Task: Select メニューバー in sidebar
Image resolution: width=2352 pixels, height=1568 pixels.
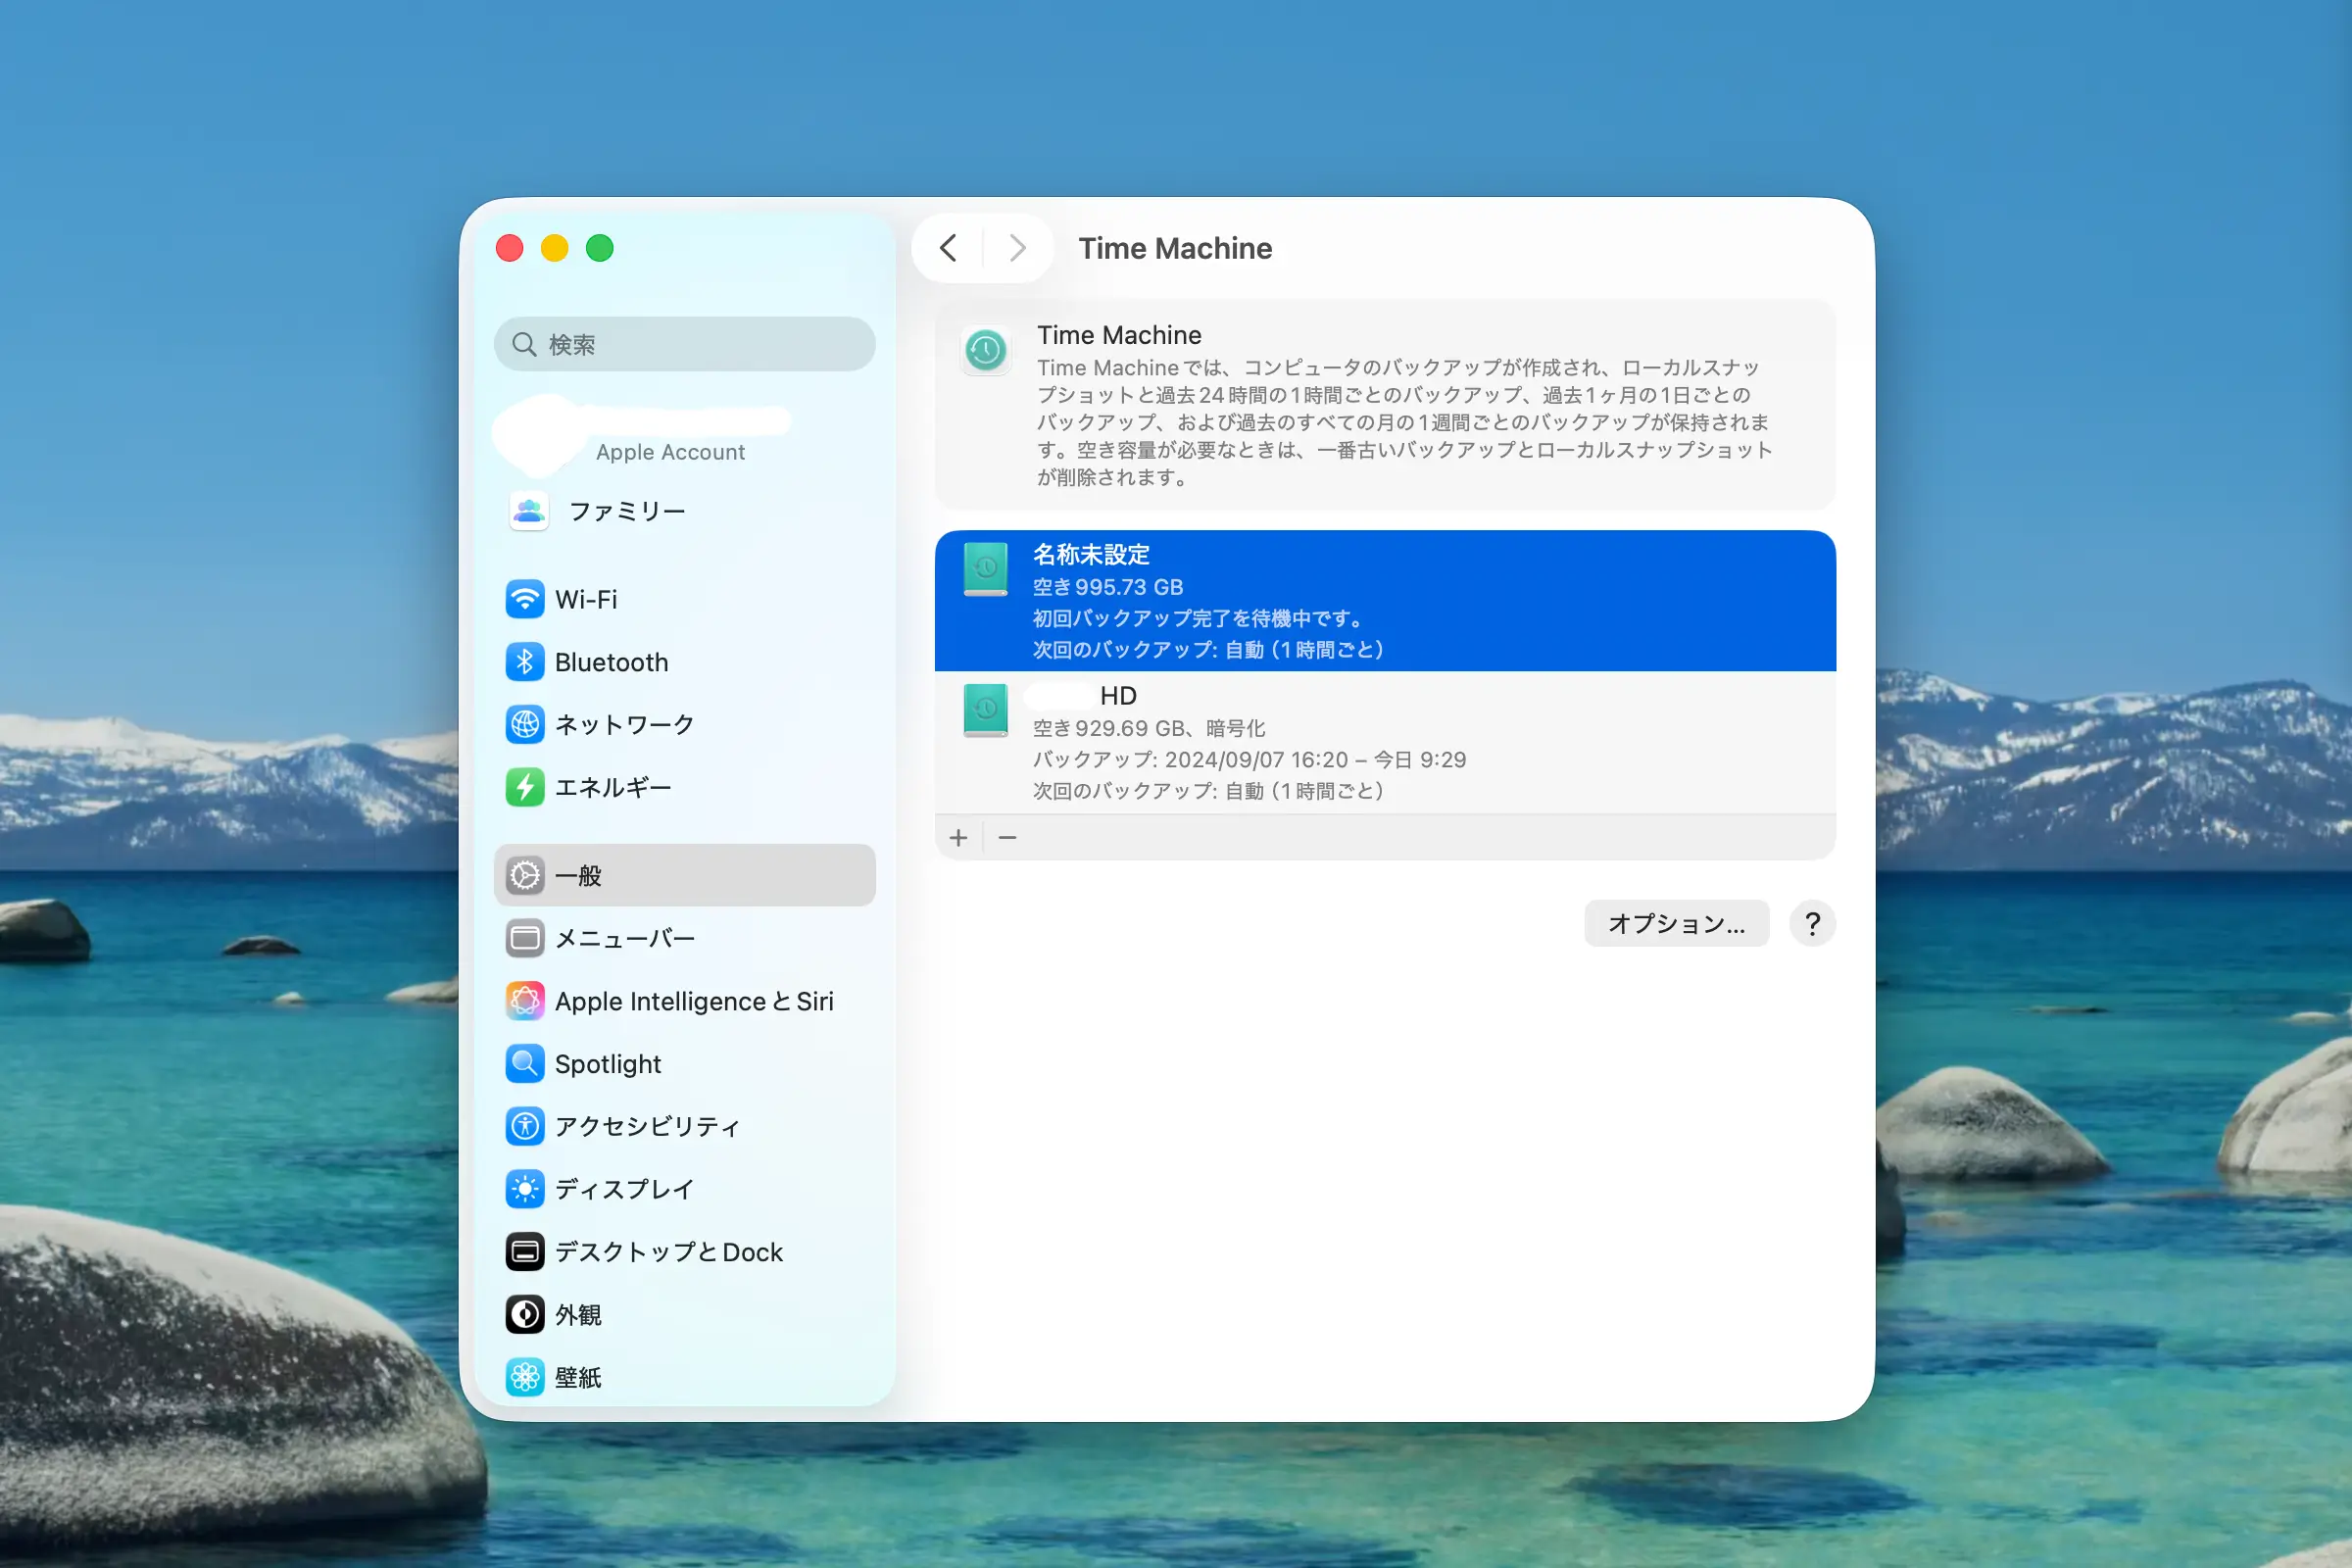Action: tap(624, 938)
